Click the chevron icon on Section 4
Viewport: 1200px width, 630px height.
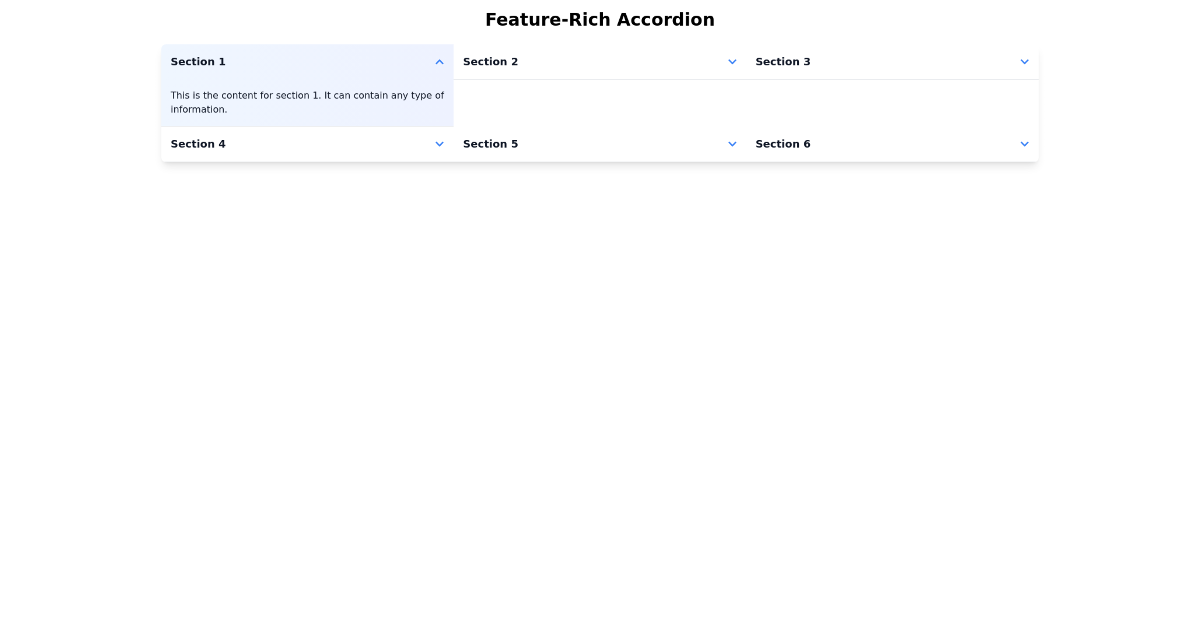[x=439, y=144]
